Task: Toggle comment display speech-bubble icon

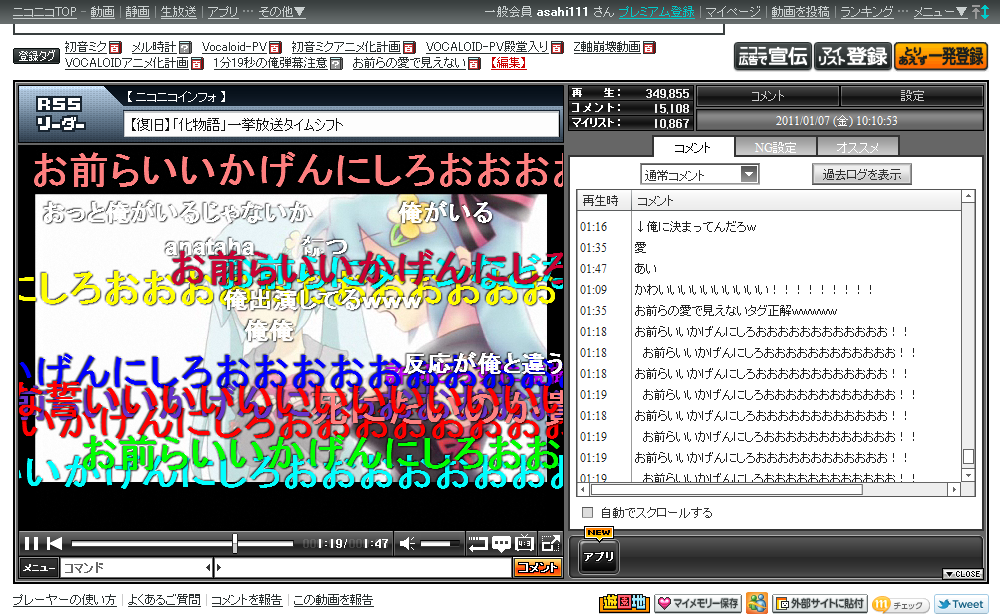Action: (x=501, y=544)
